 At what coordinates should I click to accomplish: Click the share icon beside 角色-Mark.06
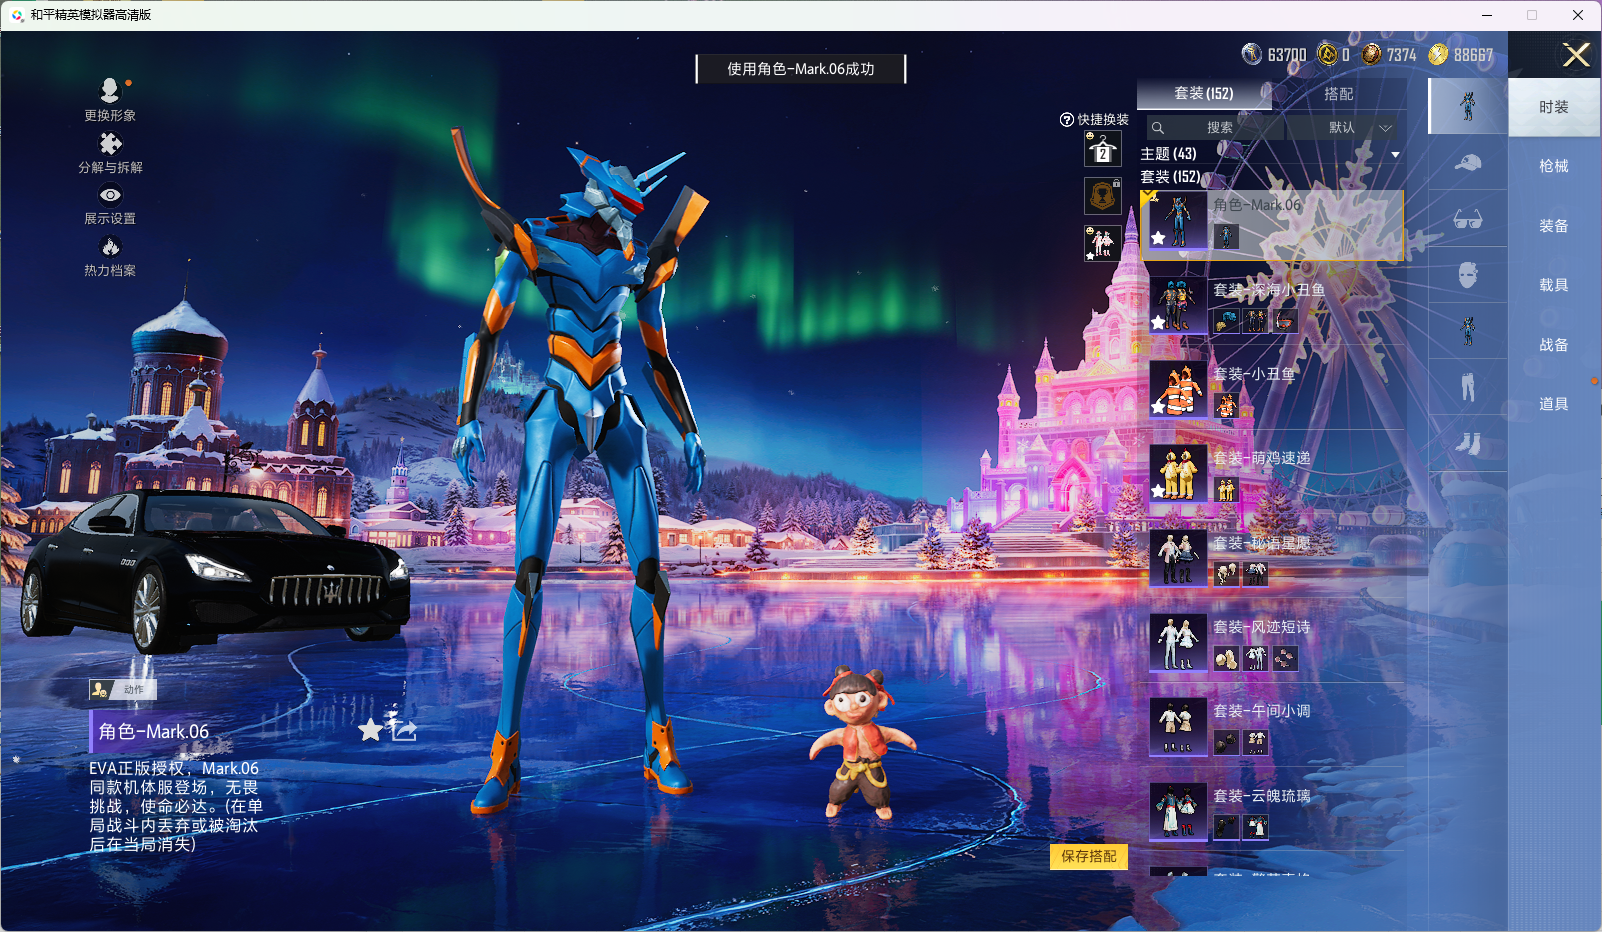(x=403, y=729)
